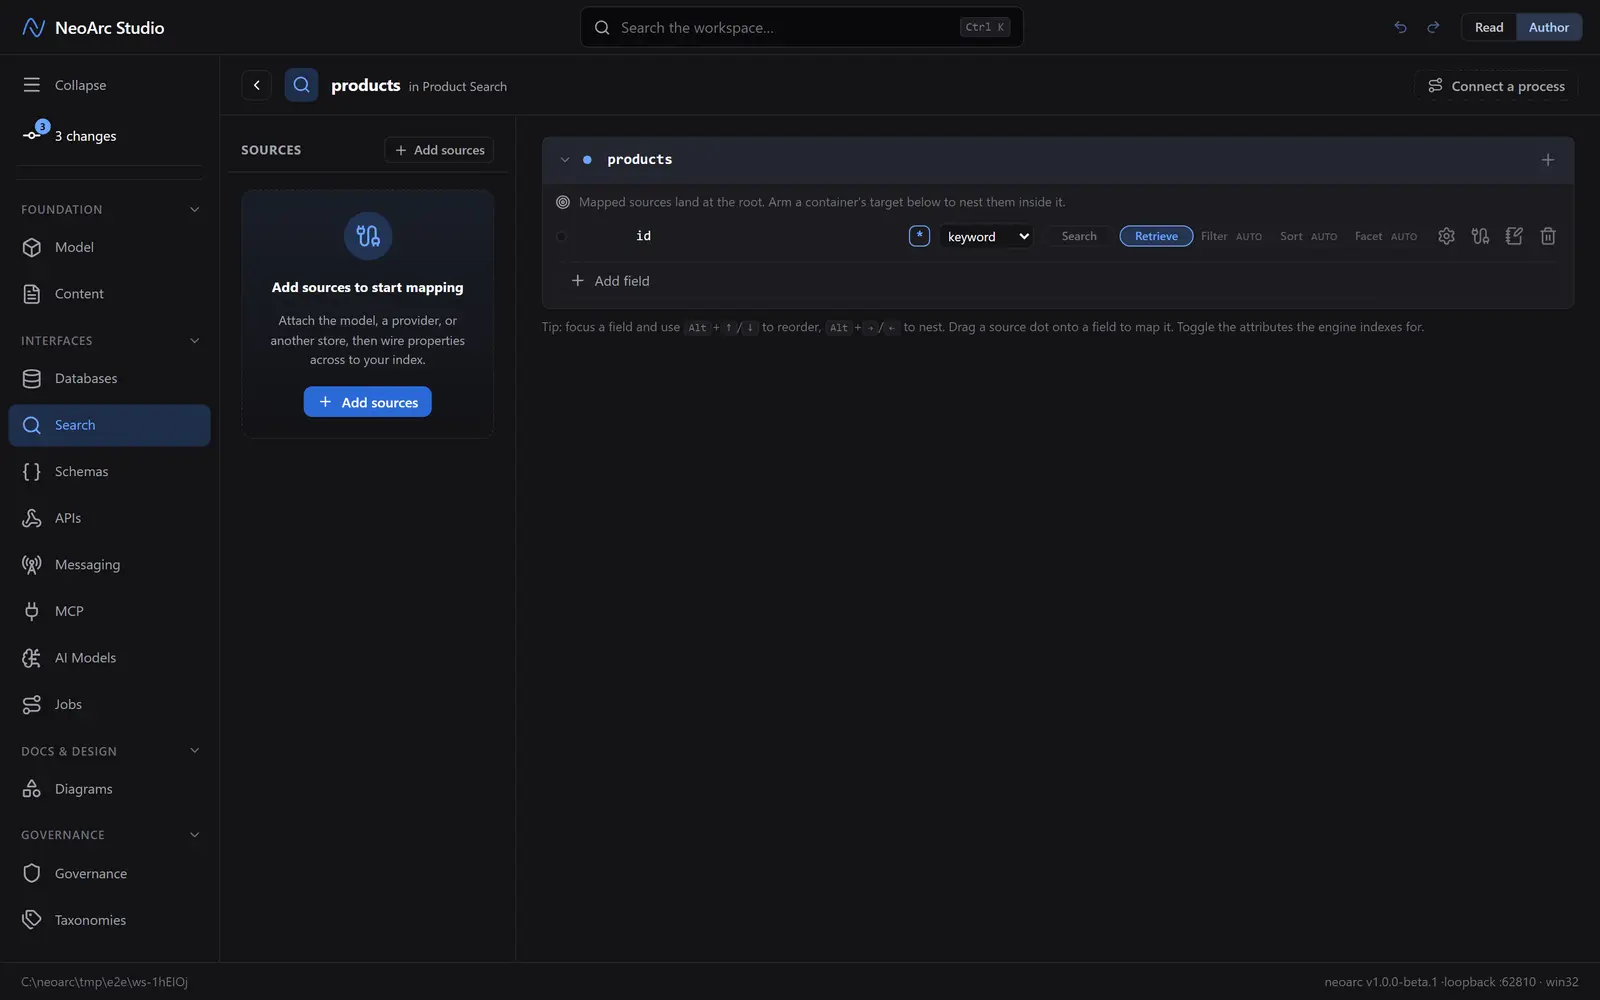Viewport: 1600px width, 1000px height.
Task: Delete the id field with trash icon
Action: point(1548,236)
